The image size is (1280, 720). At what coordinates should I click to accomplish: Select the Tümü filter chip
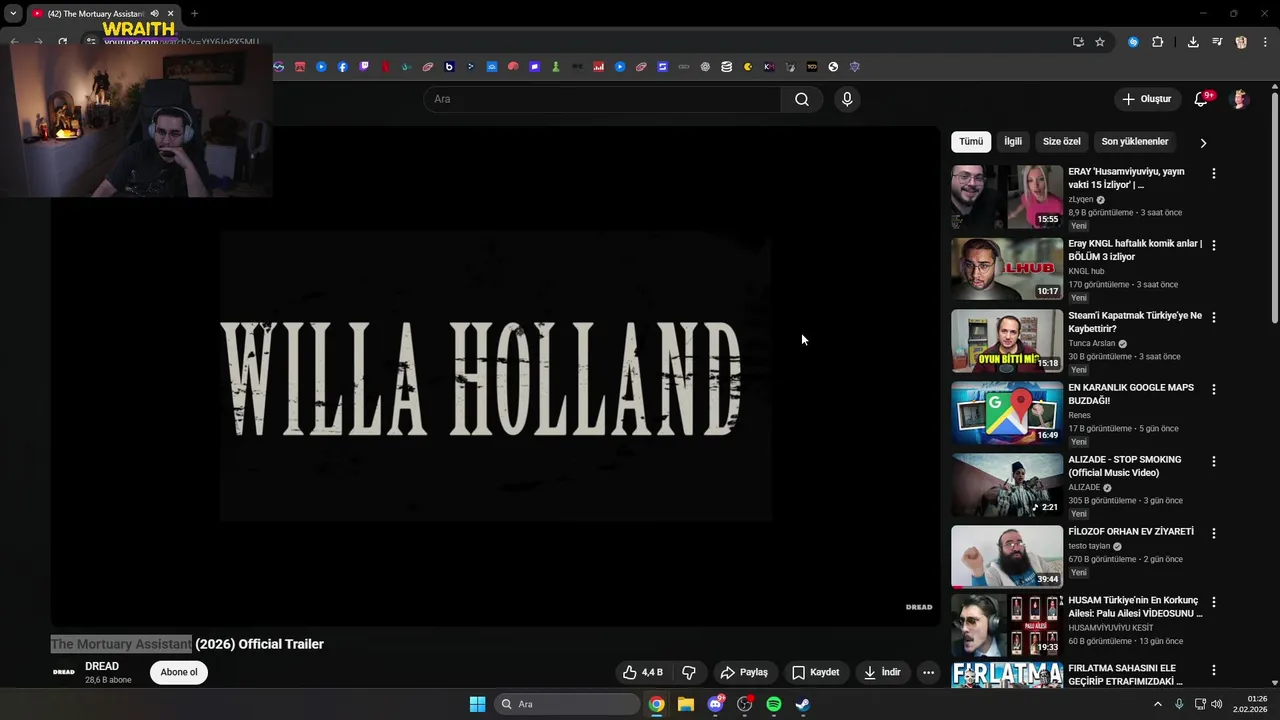pos(971,142)
